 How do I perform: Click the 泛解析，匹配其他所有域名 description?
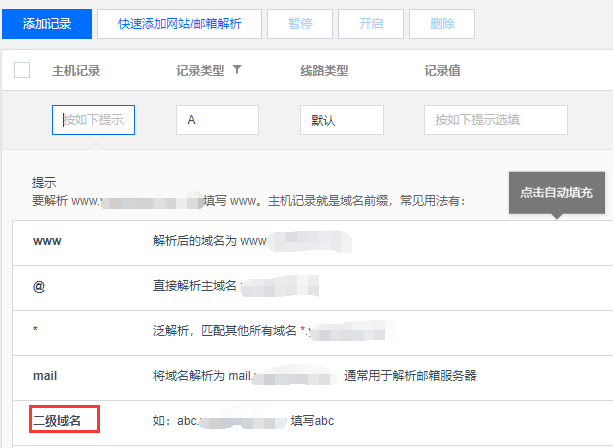225,331
